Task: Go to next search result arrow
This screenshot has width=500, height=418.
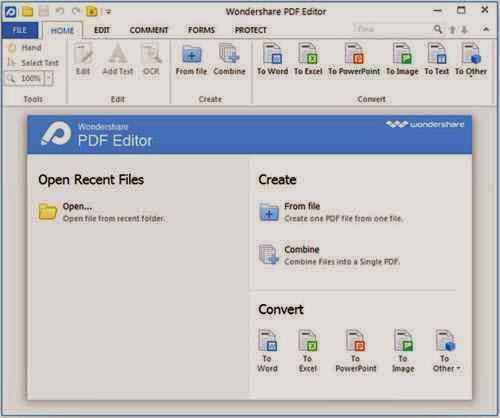Action: point(465,30)
